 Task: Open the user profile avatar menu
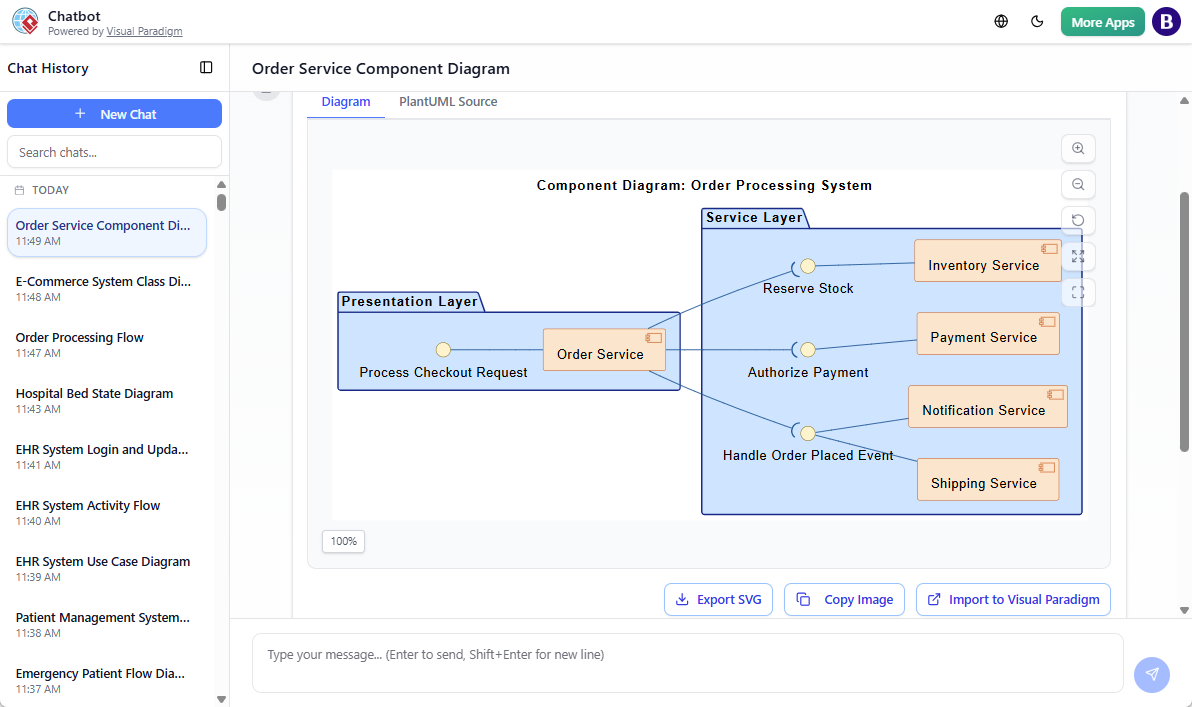[1166, 21]
